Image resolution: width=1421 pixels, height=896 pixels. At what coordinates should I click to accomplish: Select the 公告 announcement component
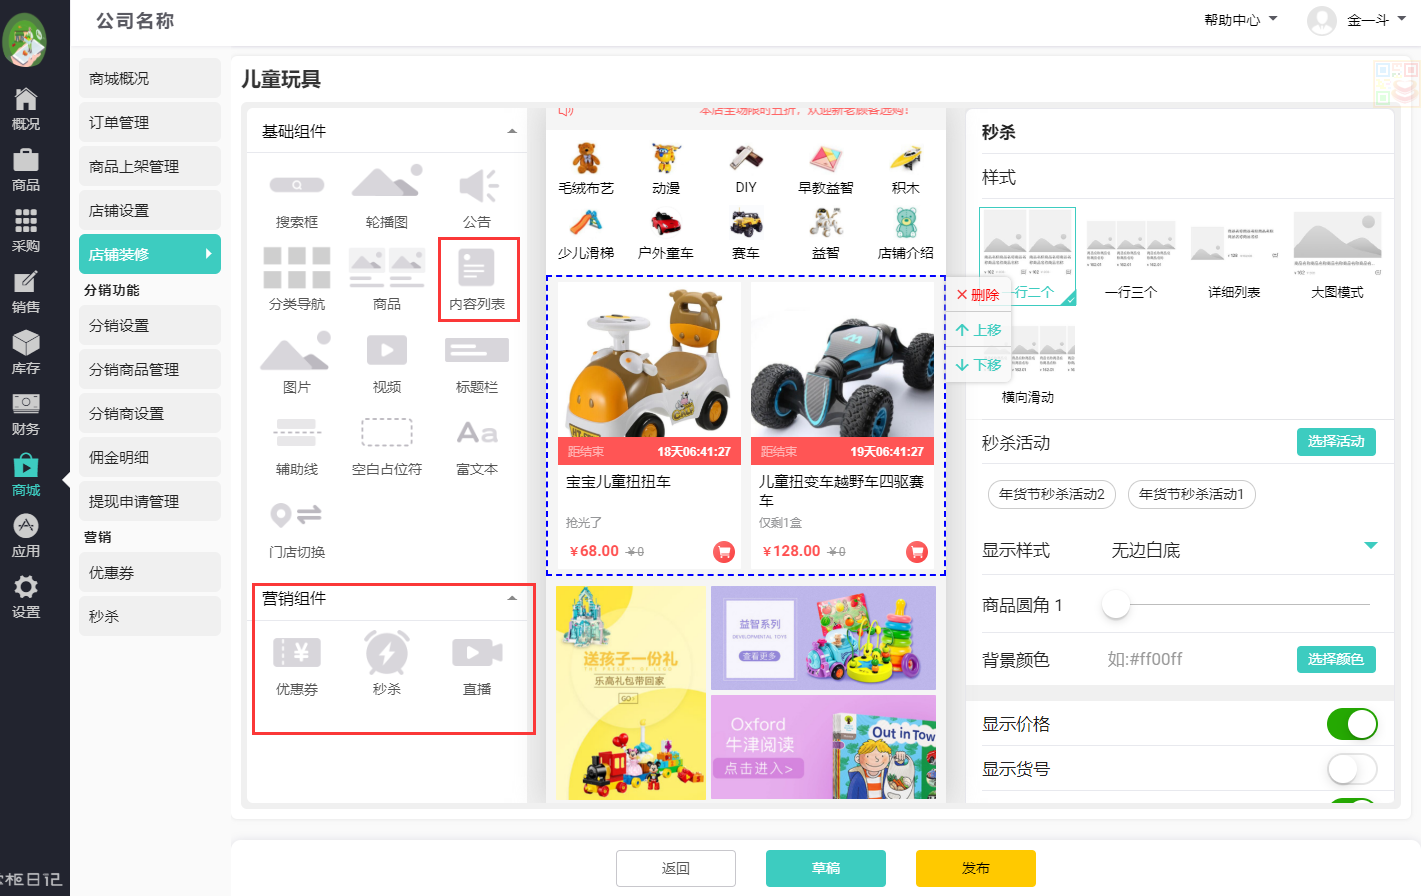point(477,197)
